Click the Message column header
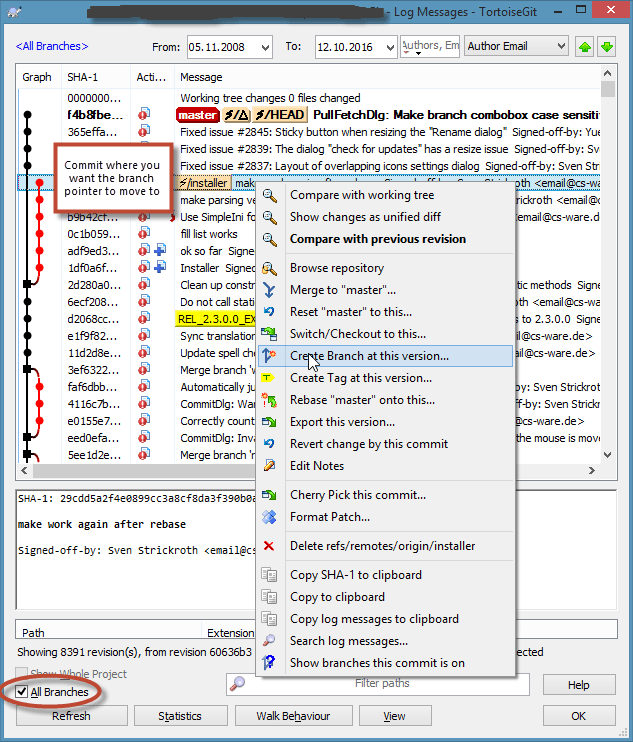633x742 pixels. point(388,77)
